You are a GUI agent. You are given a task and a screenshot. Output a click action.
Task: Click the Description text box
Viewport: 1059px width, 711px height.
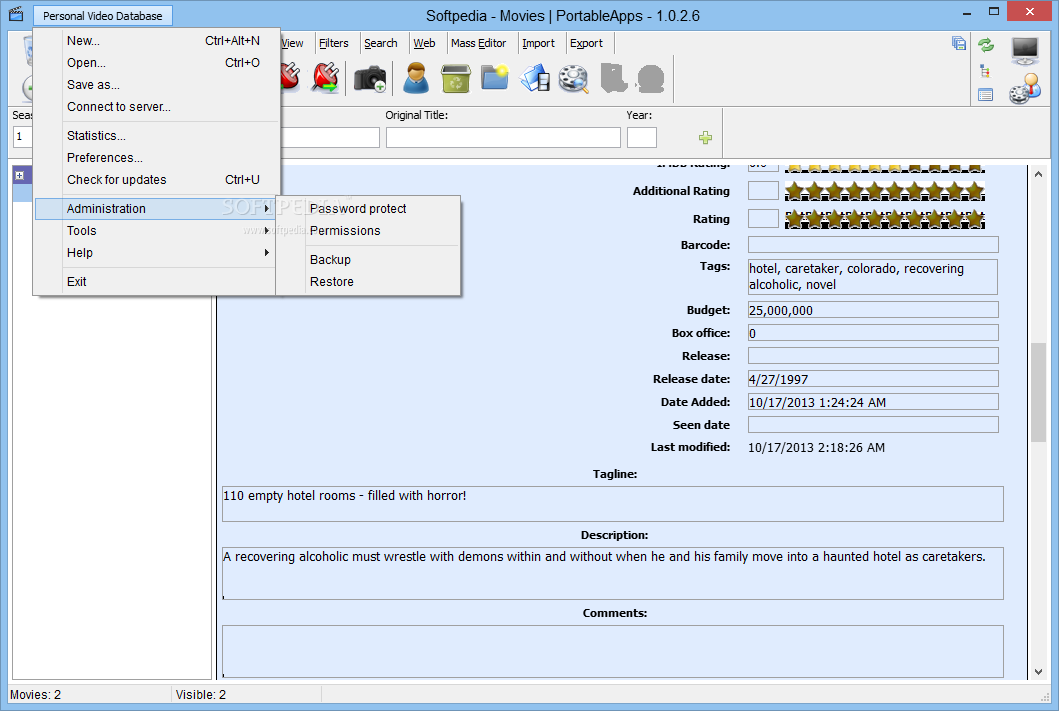(613, 573)
